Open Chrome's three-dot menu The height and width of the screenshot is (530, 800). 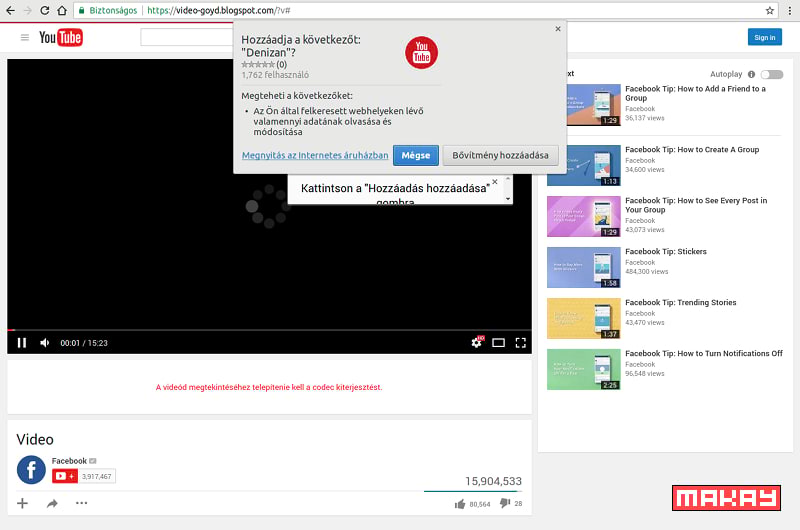pyautogui.click(x=789, y=10)
